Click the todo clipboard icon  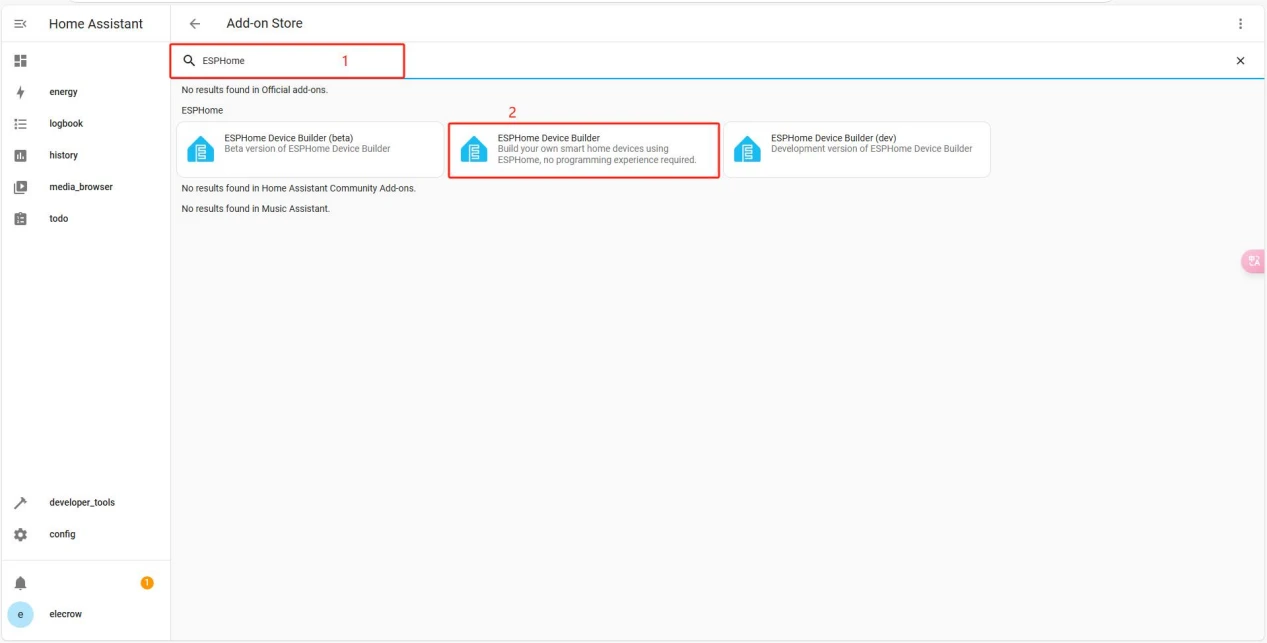[20, 219]
